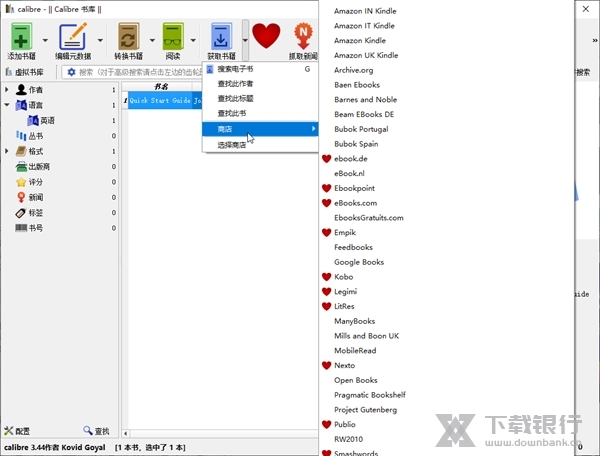
Task: Open the Edit metadata pencil icon
Action: point(73,37)
